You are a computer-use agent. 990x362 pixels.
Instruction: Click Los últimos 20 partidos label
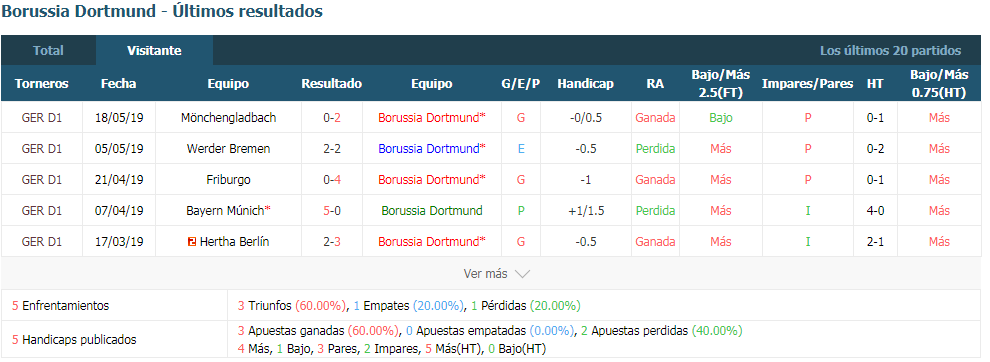tap(890, 51)
